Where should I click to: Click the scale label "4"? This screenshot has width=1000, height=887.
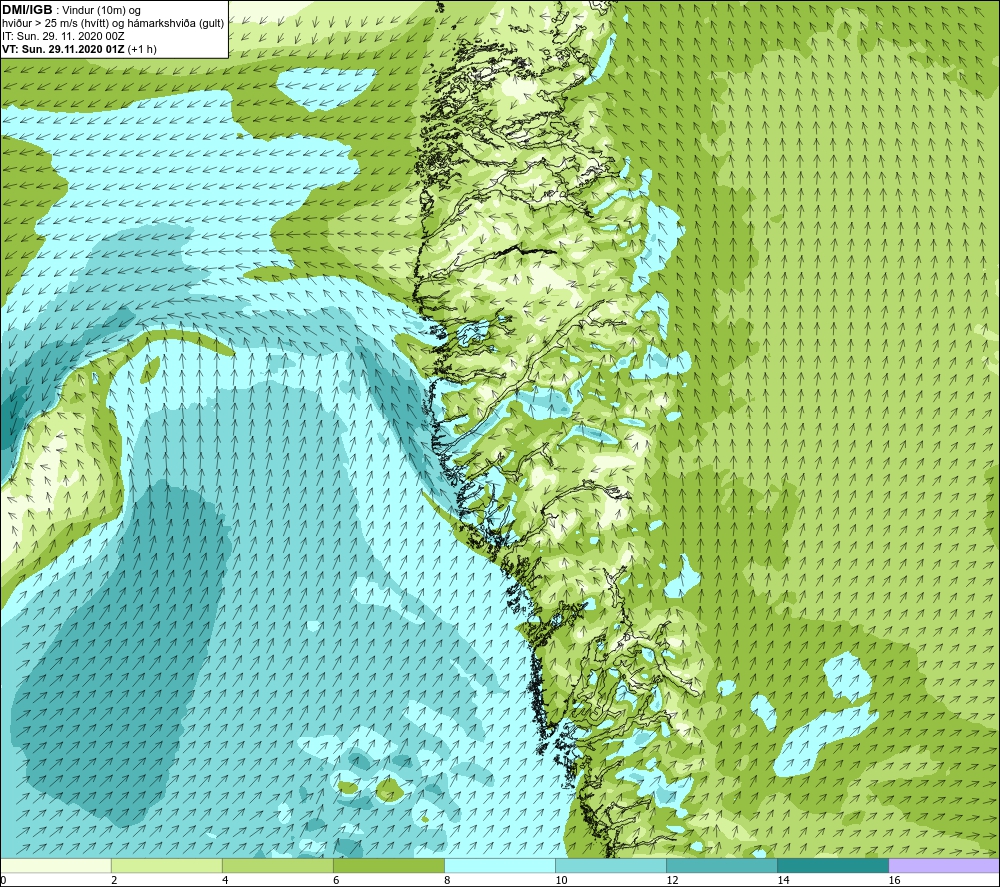coord(225,881)
